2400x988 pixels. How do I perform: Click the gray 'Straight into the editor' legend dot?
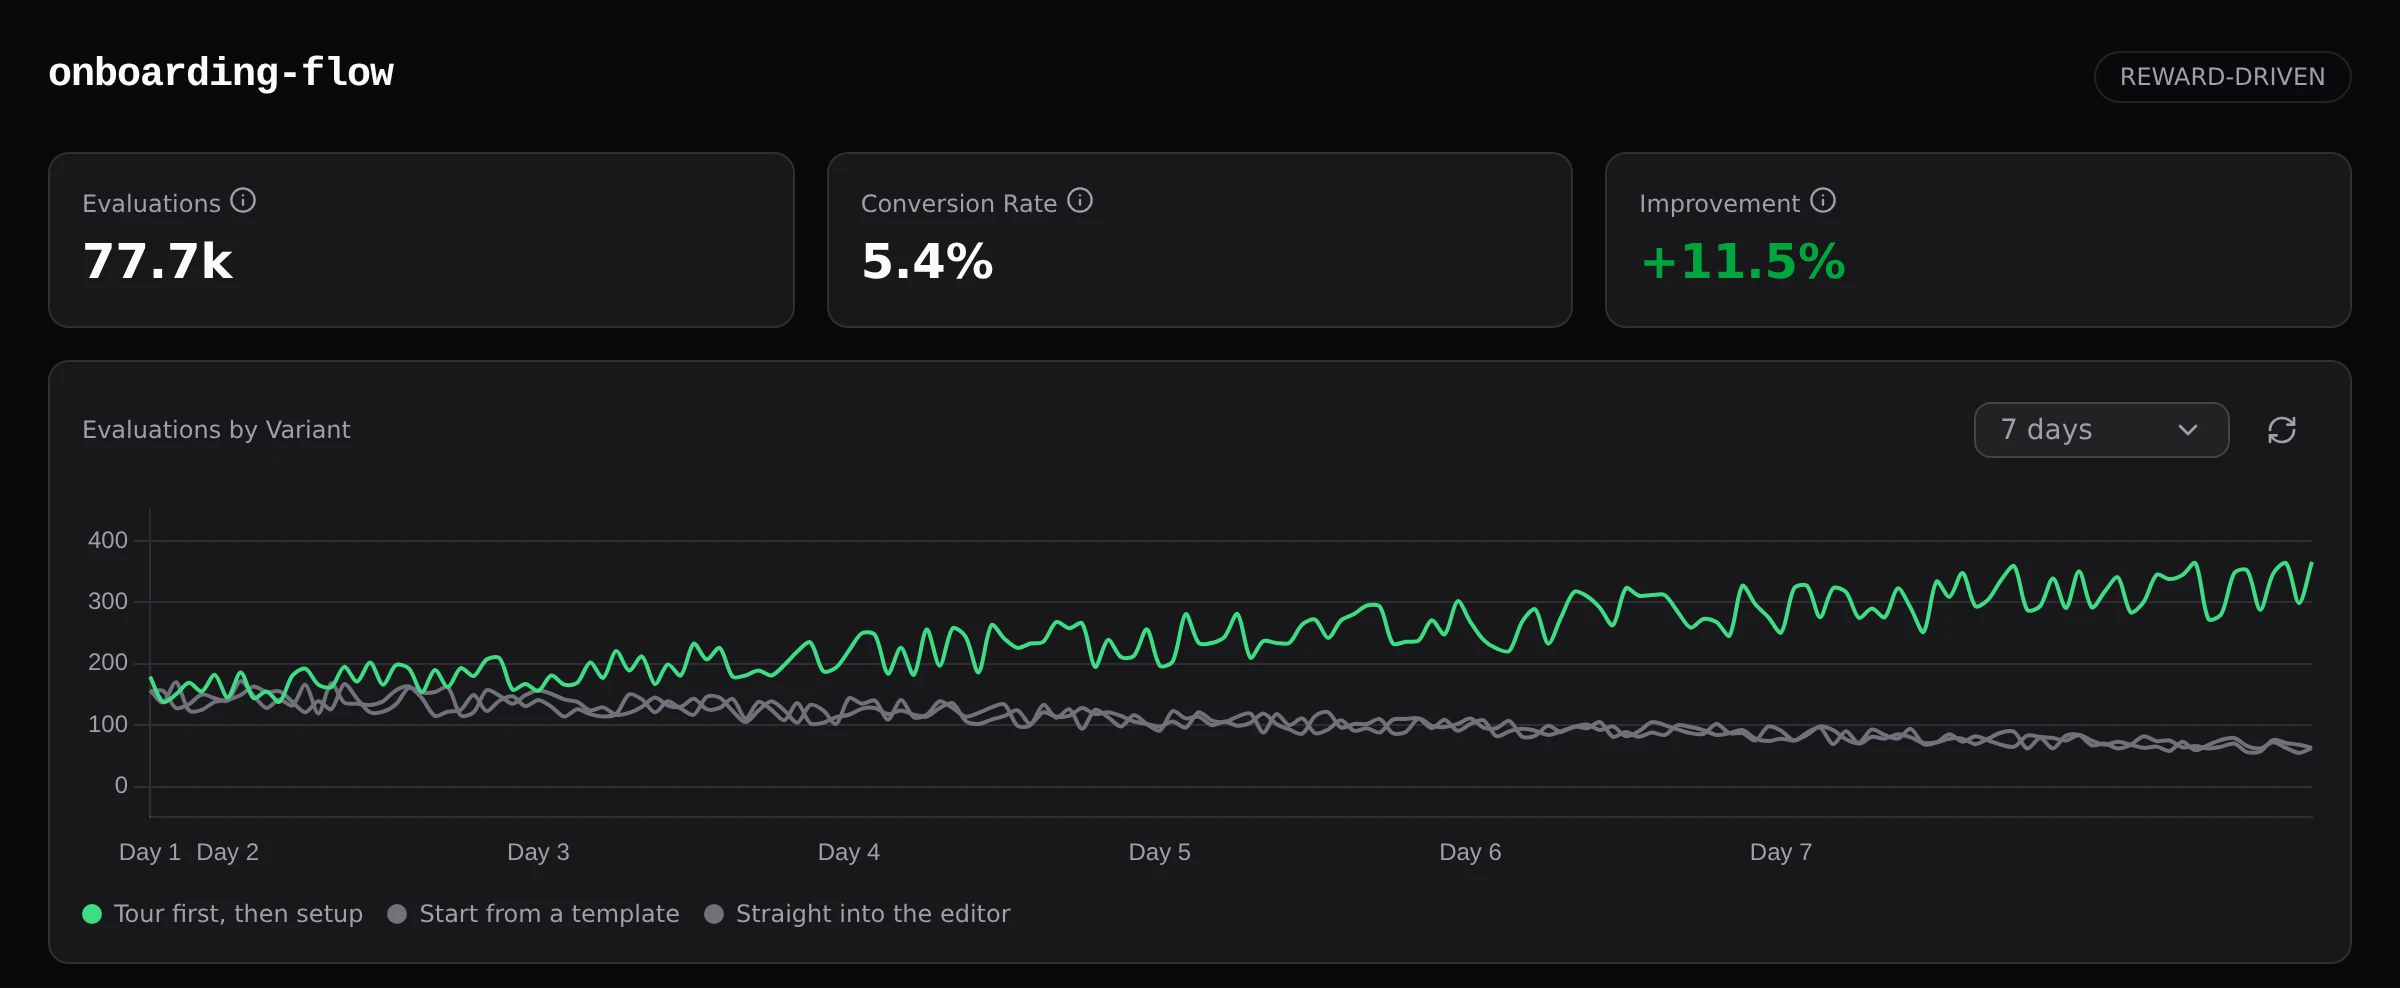(714, 914)
